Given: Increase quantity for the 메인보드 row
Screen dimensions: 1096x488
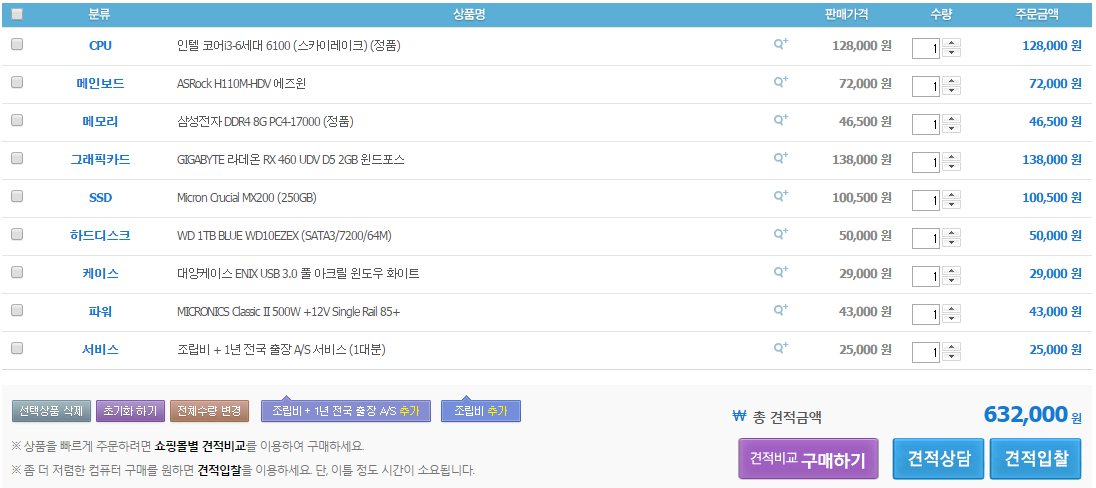Looking at the screenshot, I should (x=951, y=80).
